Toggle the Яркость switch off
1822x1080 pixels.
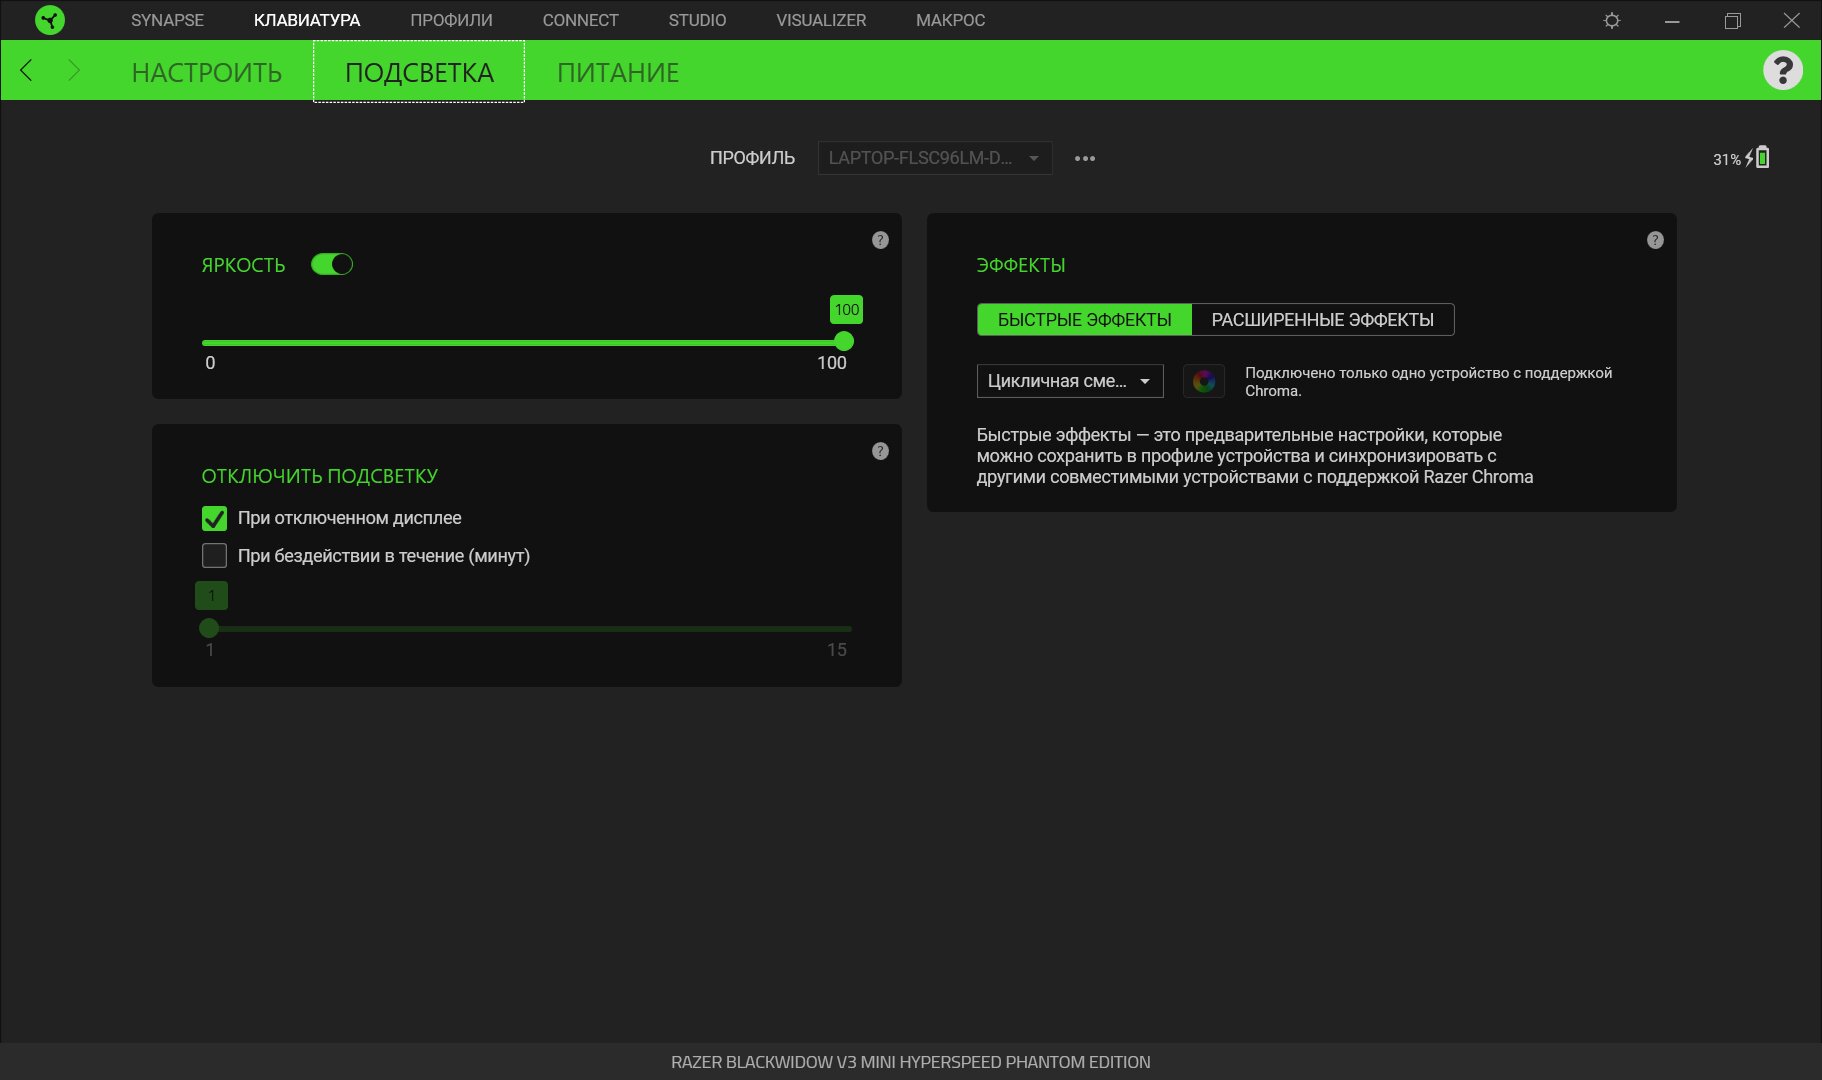point(332,264)
